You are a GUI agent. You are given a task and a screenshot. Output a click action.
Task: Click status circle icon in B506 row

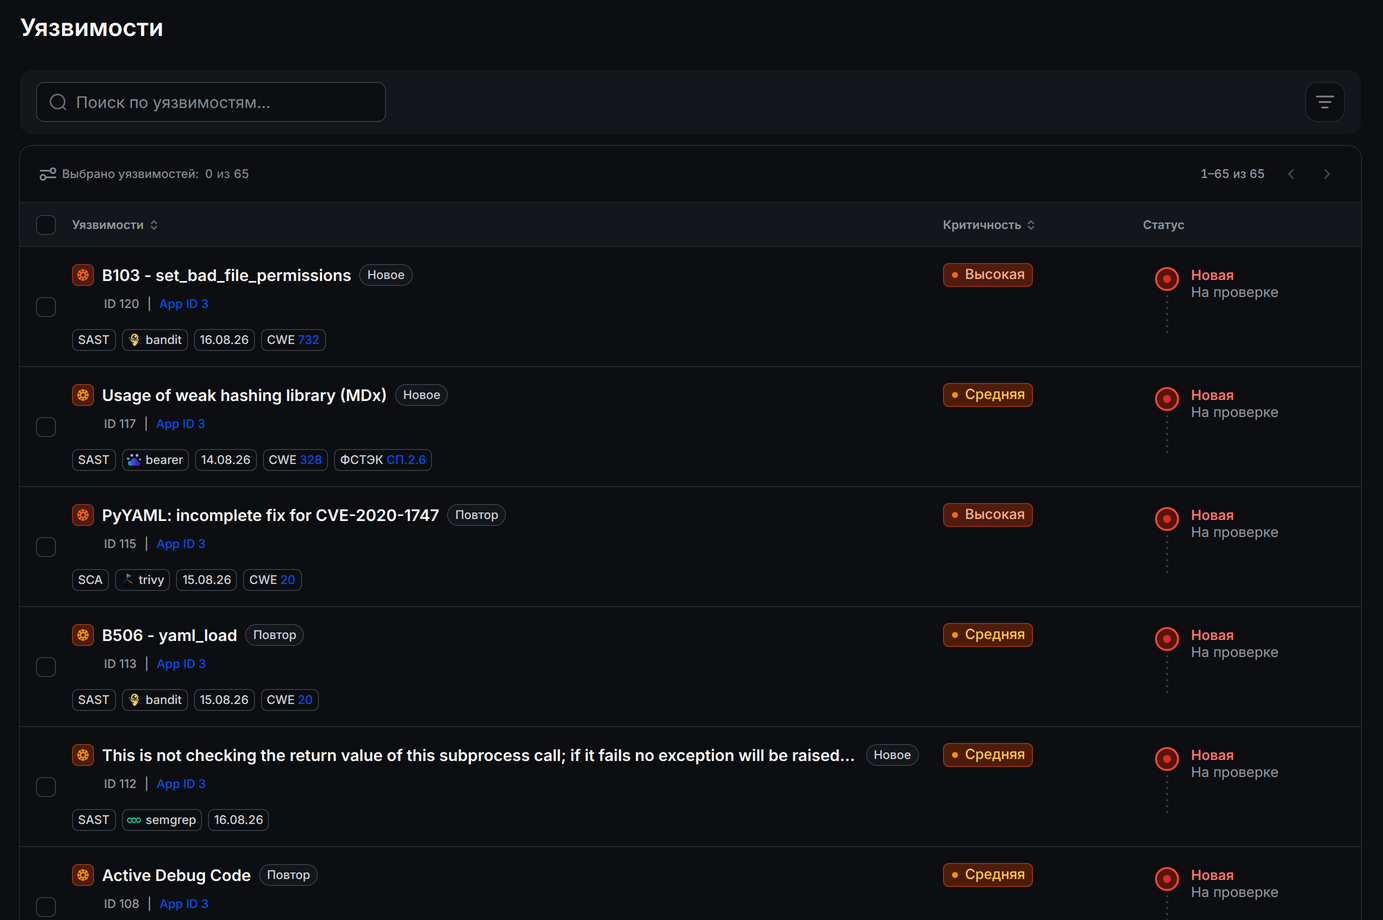click(x=1166, y=639)
